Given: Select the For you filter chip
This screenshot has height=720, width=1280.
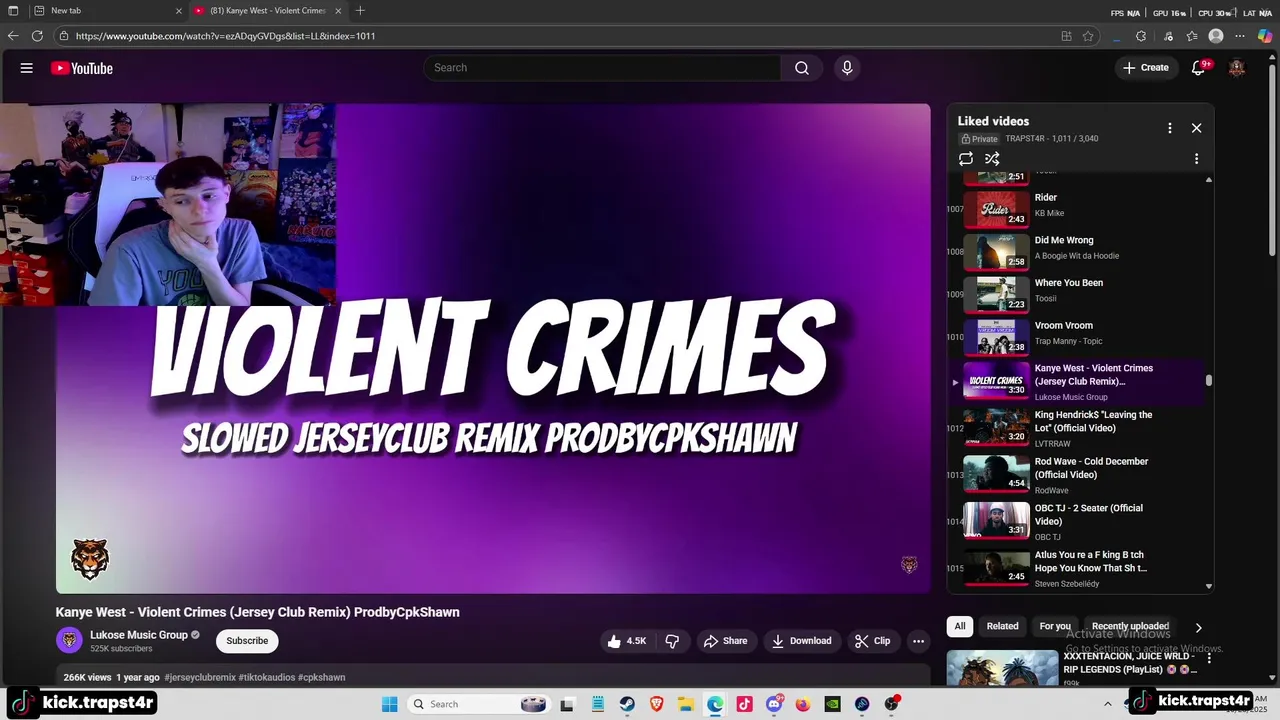Looking at the screenshot, I should [x=1055, y=626].
